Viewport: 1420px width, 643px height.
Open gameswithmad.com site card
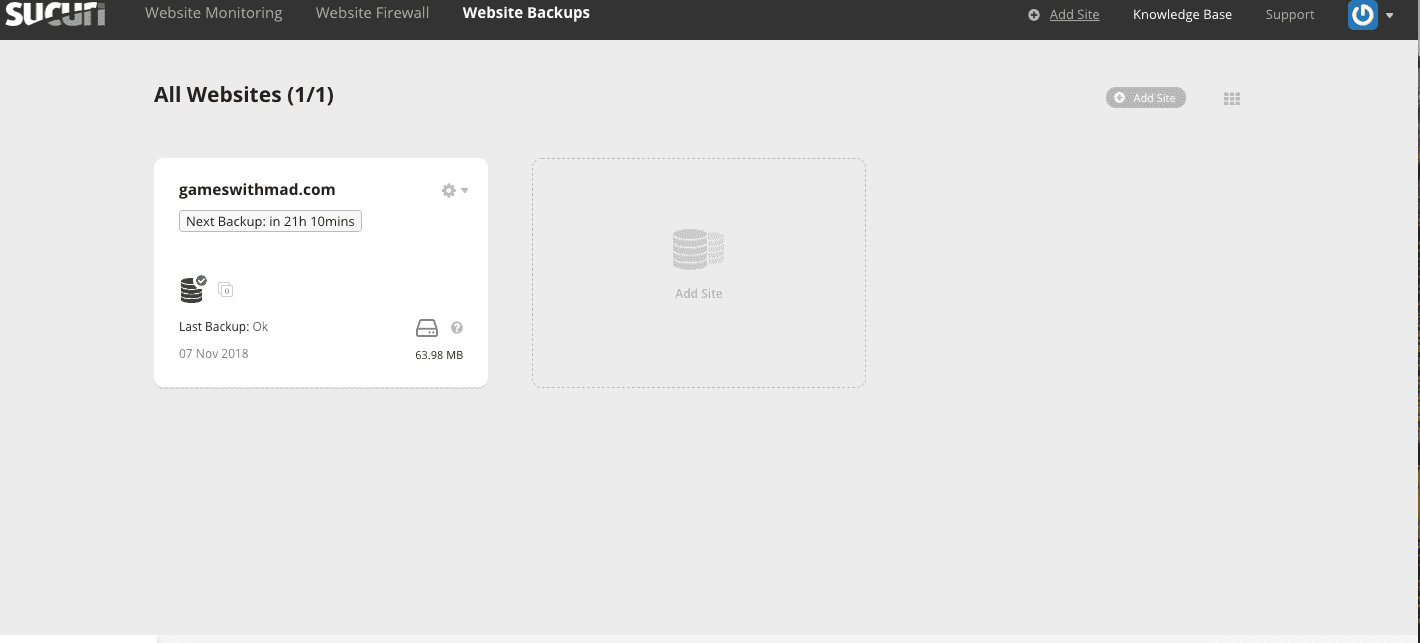coord(257,190)
